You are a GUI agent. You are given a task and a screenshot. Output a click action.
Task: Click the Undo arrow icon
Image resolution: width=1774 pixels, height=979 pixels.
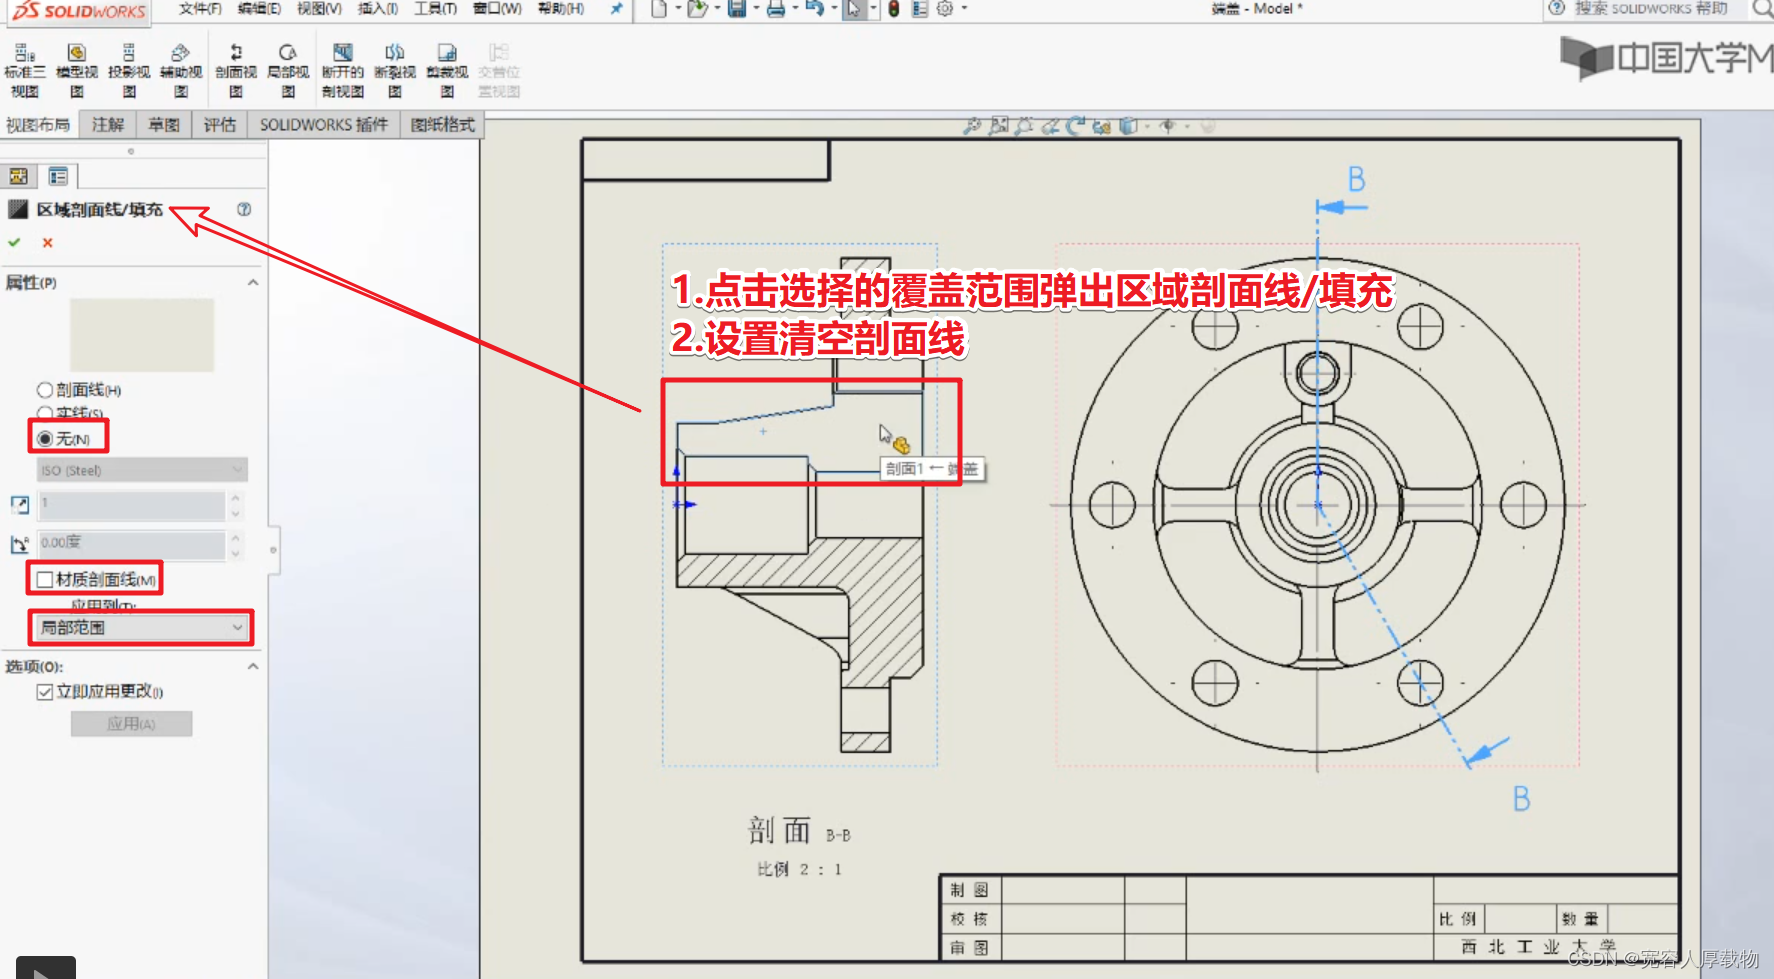[815, 9]
